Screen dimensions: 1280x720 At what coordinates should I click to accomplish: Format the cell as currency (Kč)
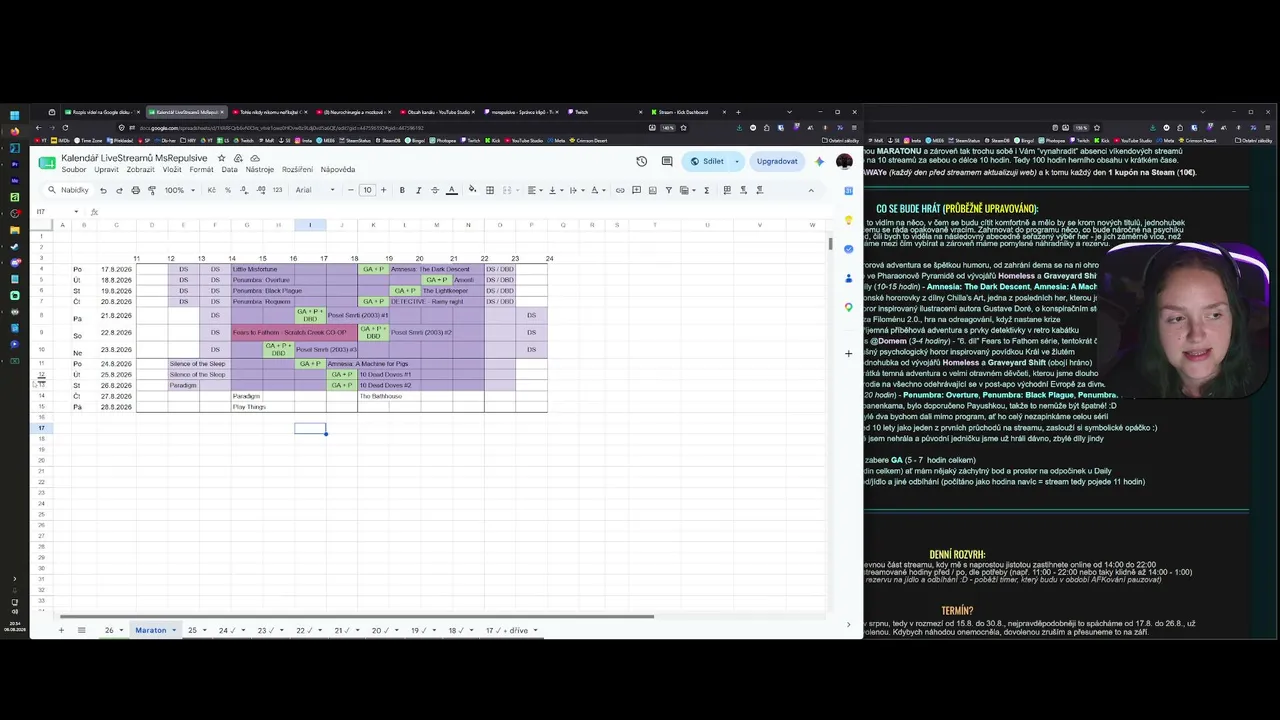coord(212,190)
